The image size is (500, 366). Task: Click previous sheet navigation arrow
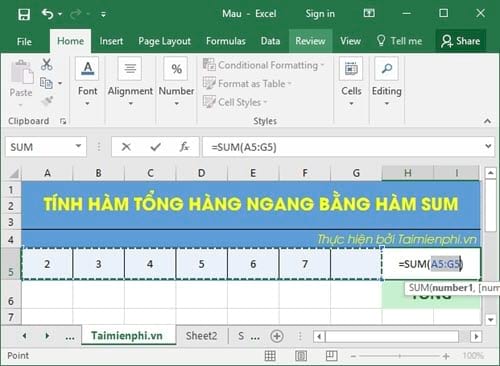coord(24,336)
